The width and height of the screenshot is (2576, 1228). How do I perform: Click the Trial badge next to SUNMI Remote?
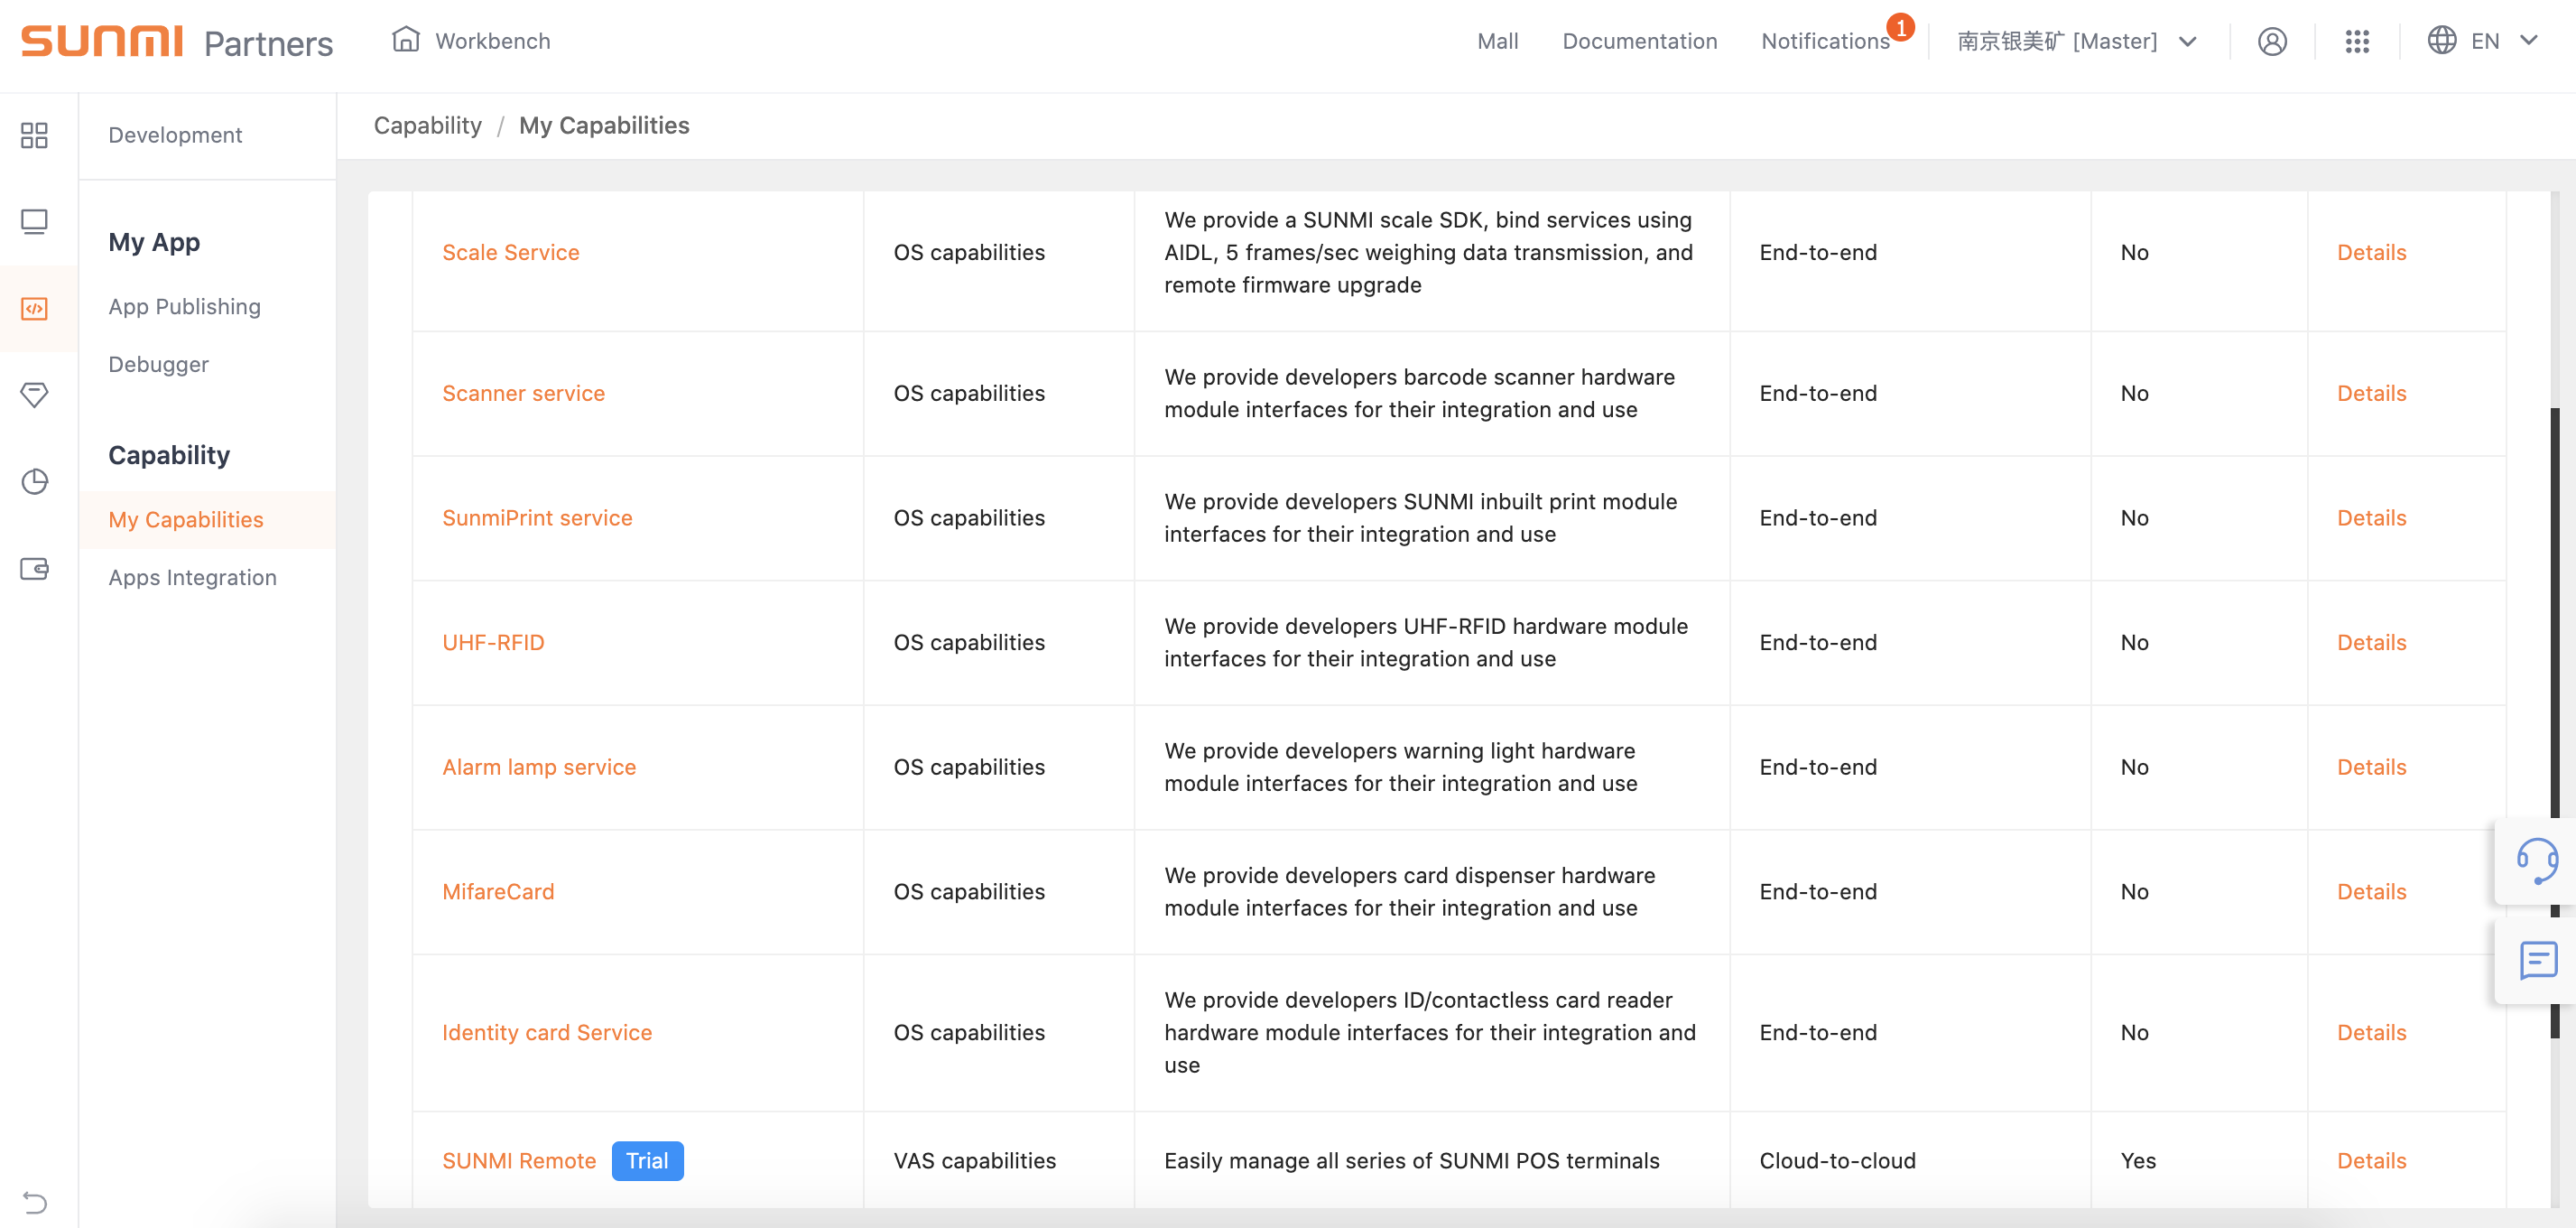[647, 1160]
